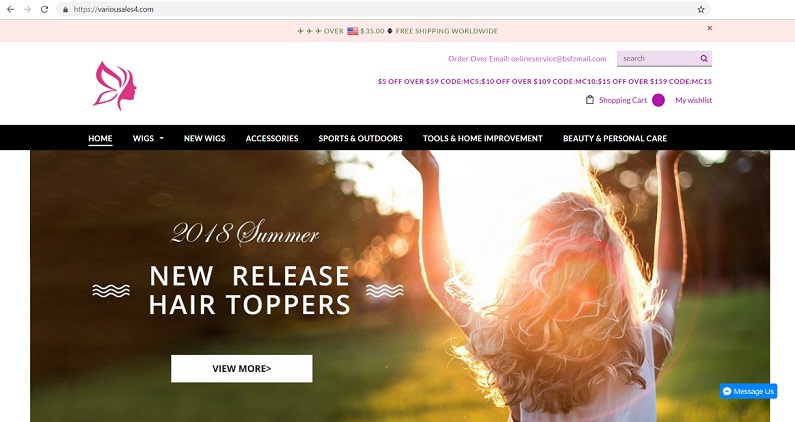795x422 pixels.
Task: Dismiss the free shipping banner
Action: (710, 28)
